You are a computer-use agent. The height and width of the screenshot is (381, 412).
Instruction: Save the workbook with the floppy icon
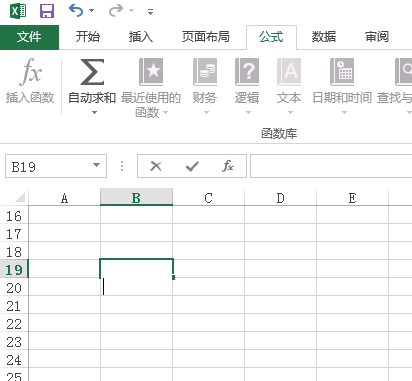coord(47,11)
